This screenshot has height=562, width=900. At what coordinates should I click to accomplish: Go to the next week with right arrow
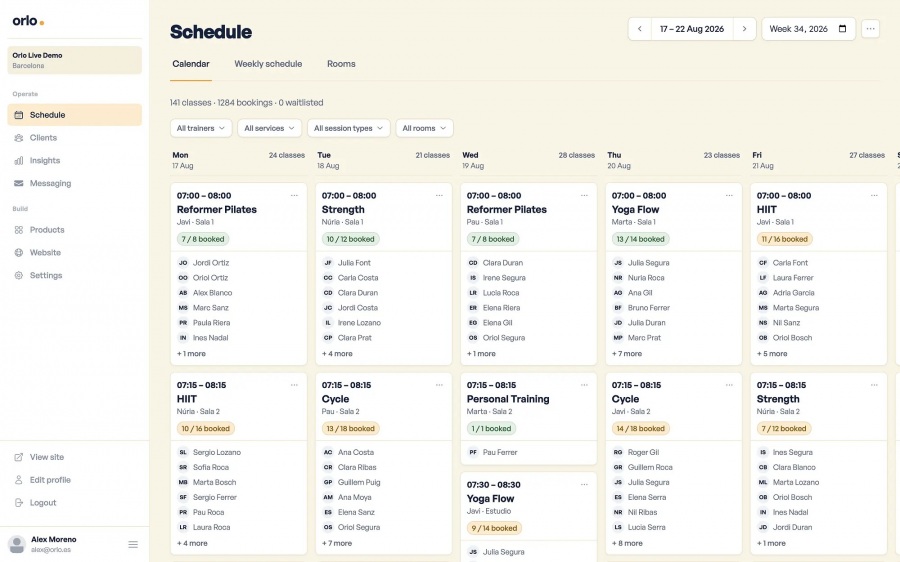click(744, 29)
